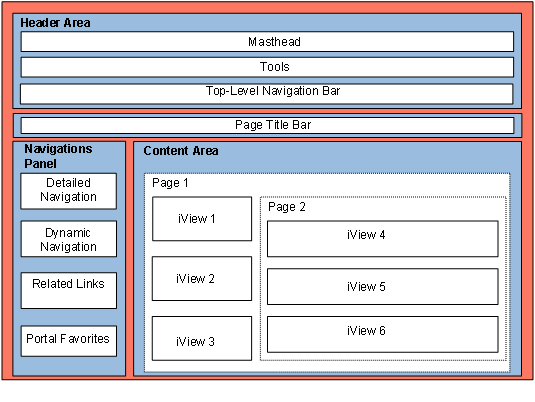Click the Page 1 label
Image resolution: width=535 pixels, height=402 pixels.
point(170,183)
